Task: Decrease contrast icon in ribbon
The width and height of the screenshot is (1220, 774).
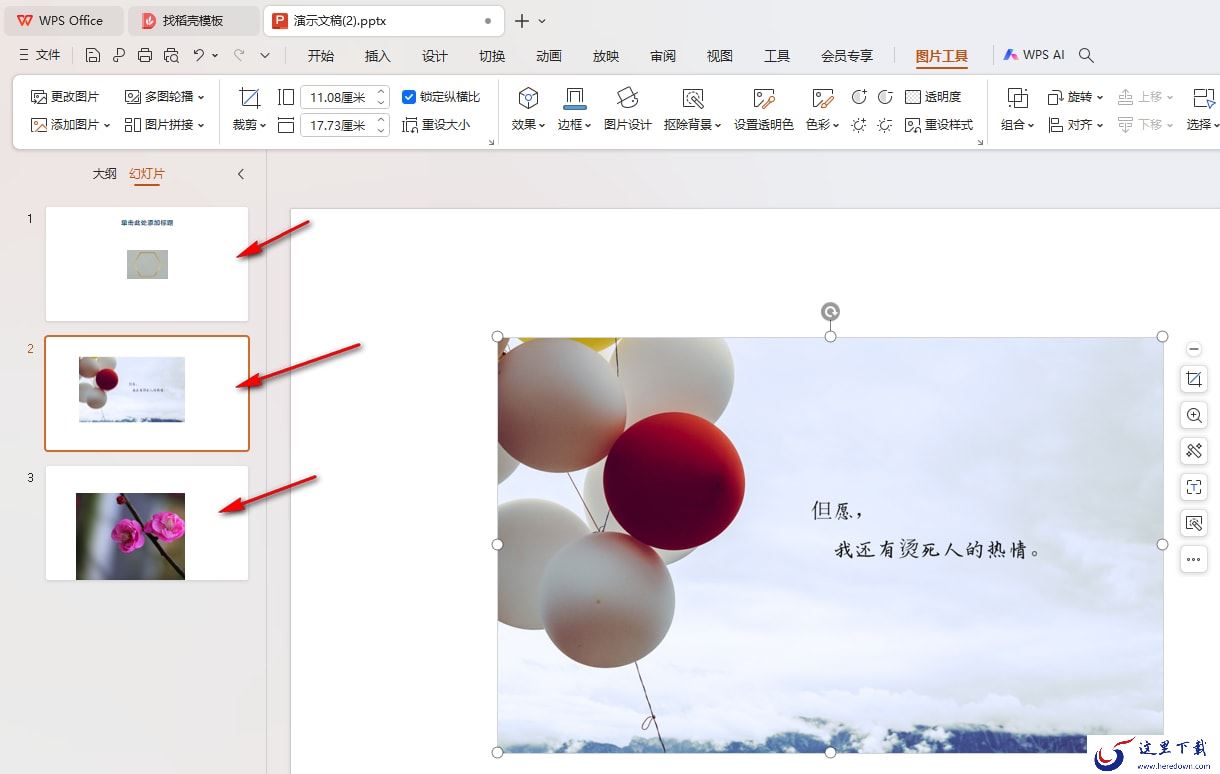Action: pyautogui.click(x=885, y=97)
